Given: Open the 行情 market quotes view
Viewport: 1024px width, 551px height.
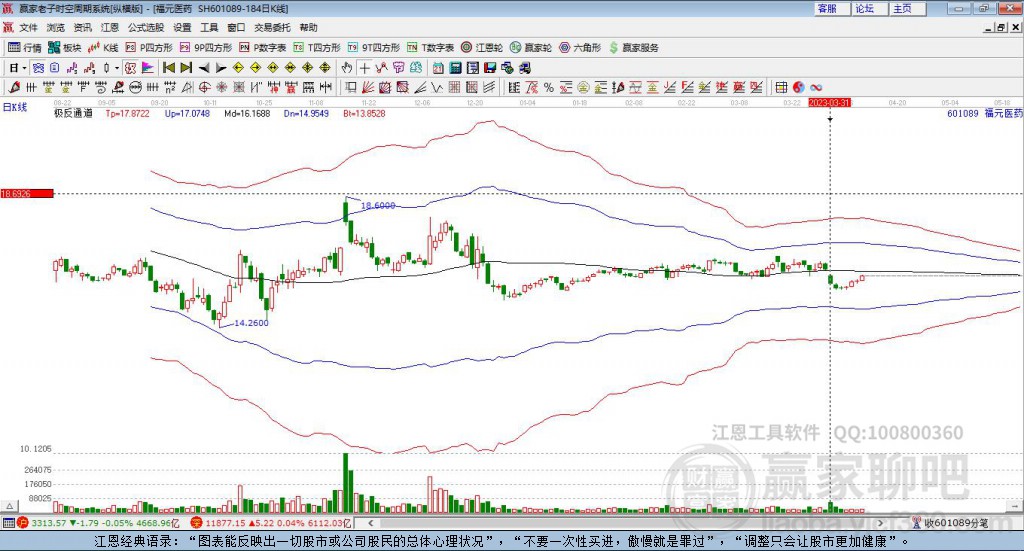Looking at the screenshot, I should pyautogui.click(x=25, y=48).
